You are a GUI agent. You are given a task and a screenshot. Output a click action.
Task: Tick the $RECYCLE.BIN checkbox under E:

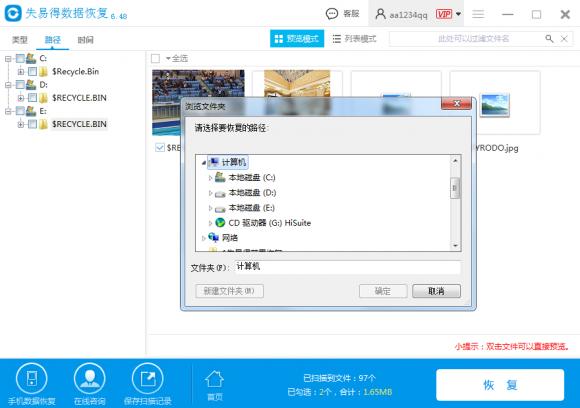pos(33,124)
